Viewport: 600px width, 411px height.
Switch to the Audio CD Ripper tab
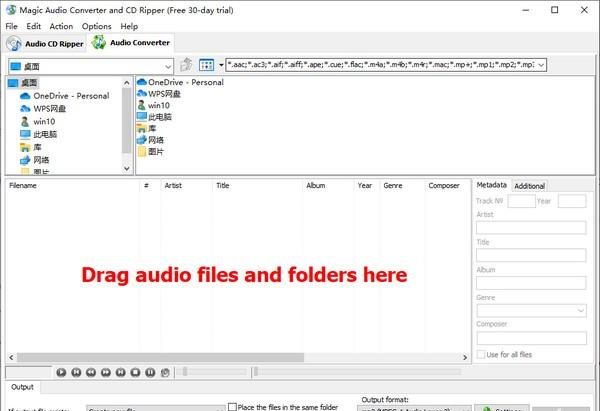pyautogui.click(x=46, y=44)
